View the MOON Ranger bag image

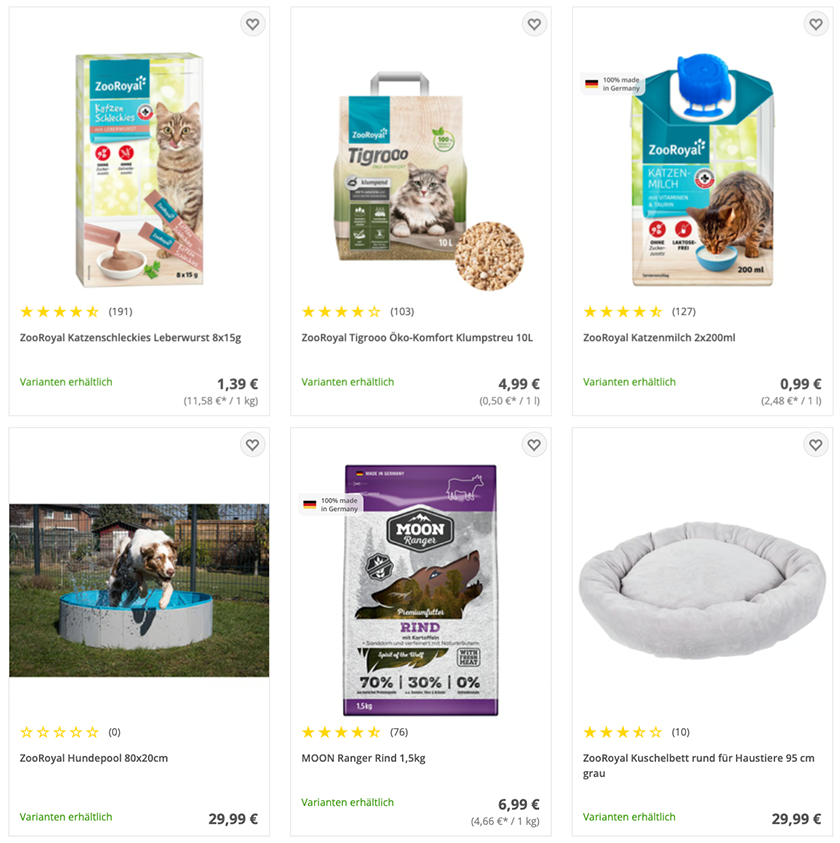click(x=421, y=590)
